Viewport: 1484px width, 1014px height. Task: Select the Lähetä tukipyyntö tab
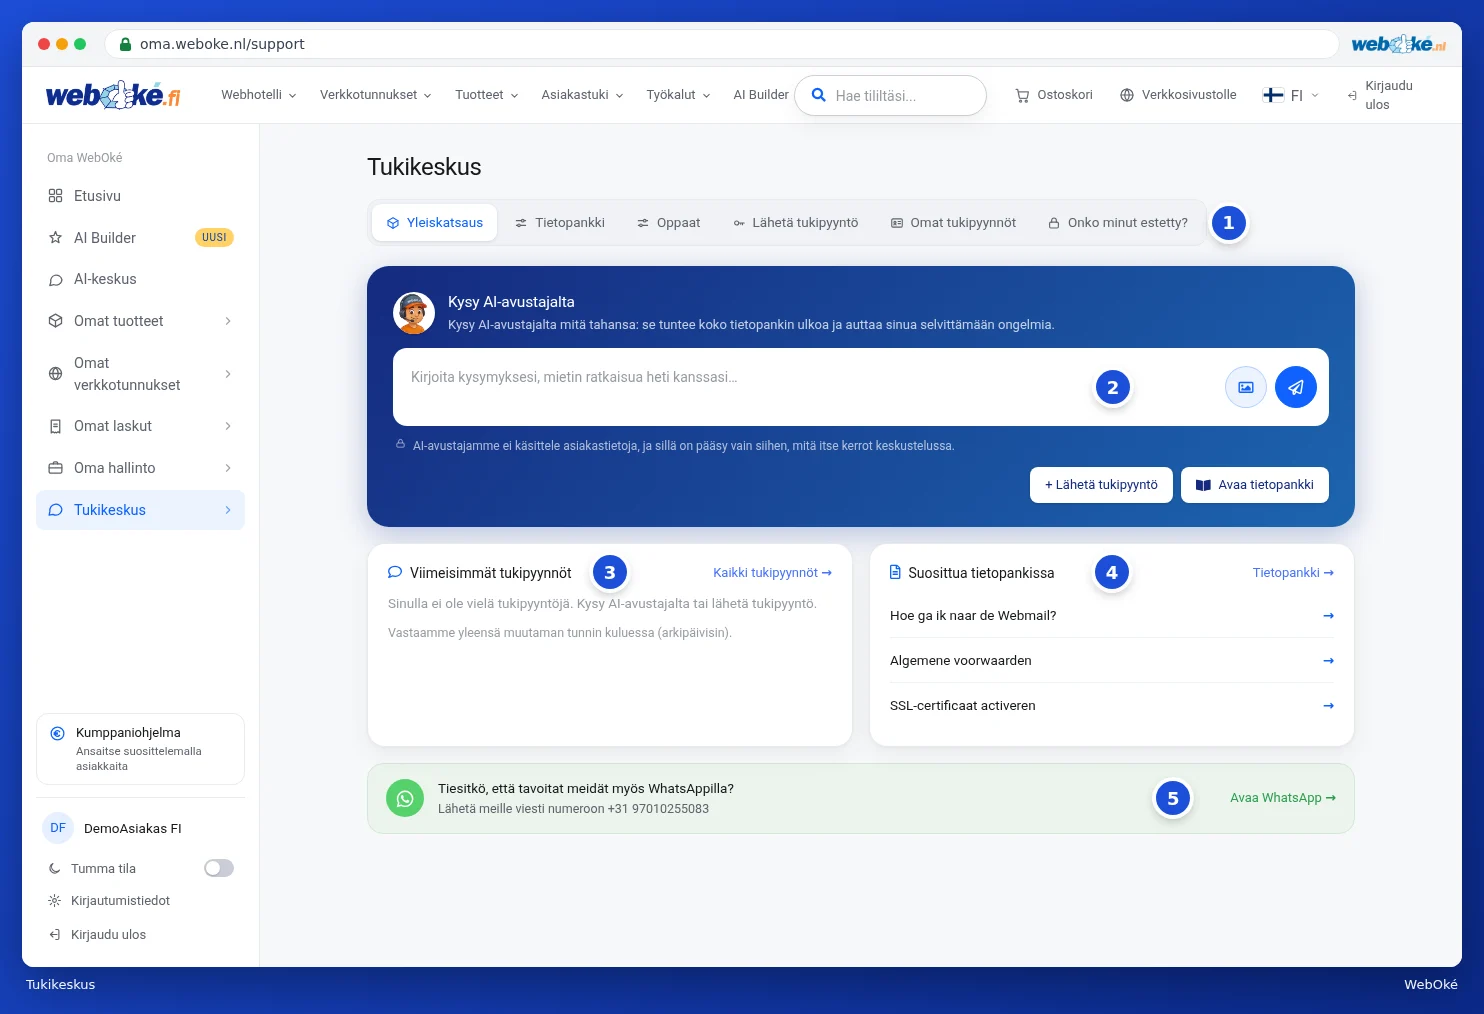pyautogui.click(x=796, y=223)
